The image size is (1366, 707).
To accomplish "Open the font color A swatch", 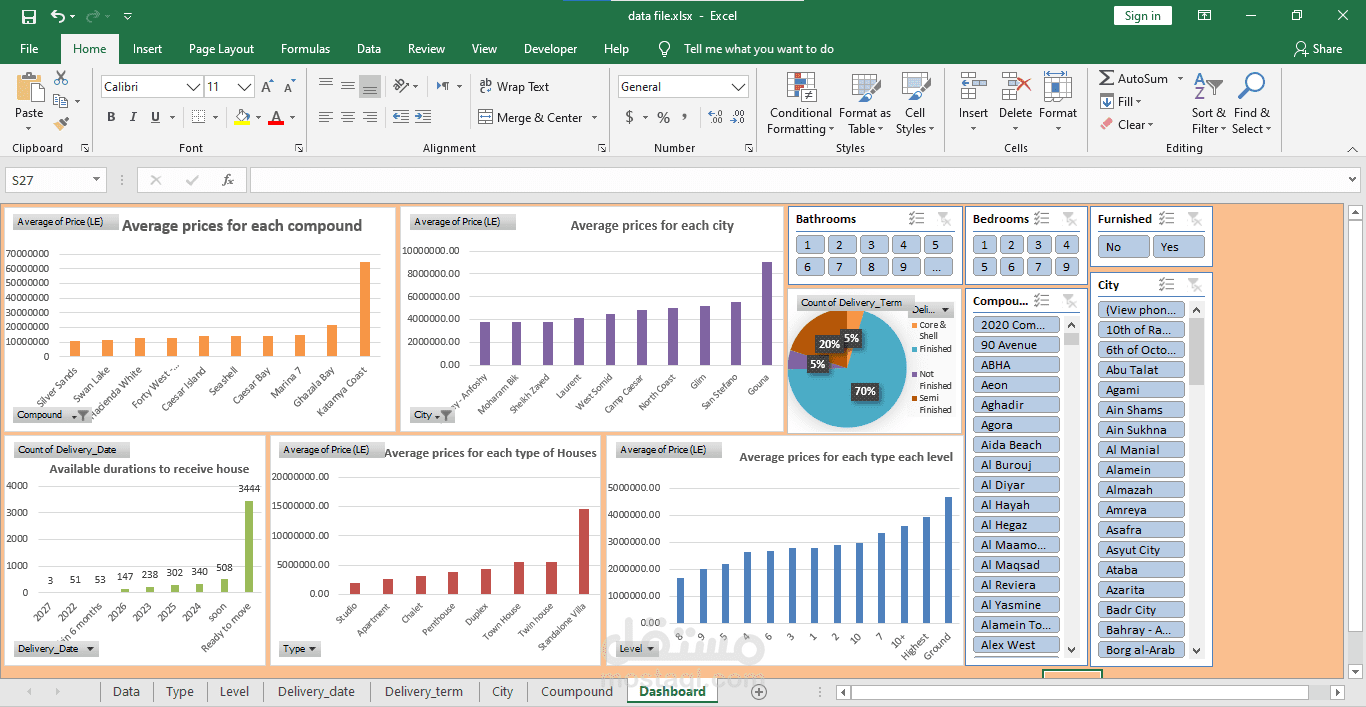I will 276,117.
